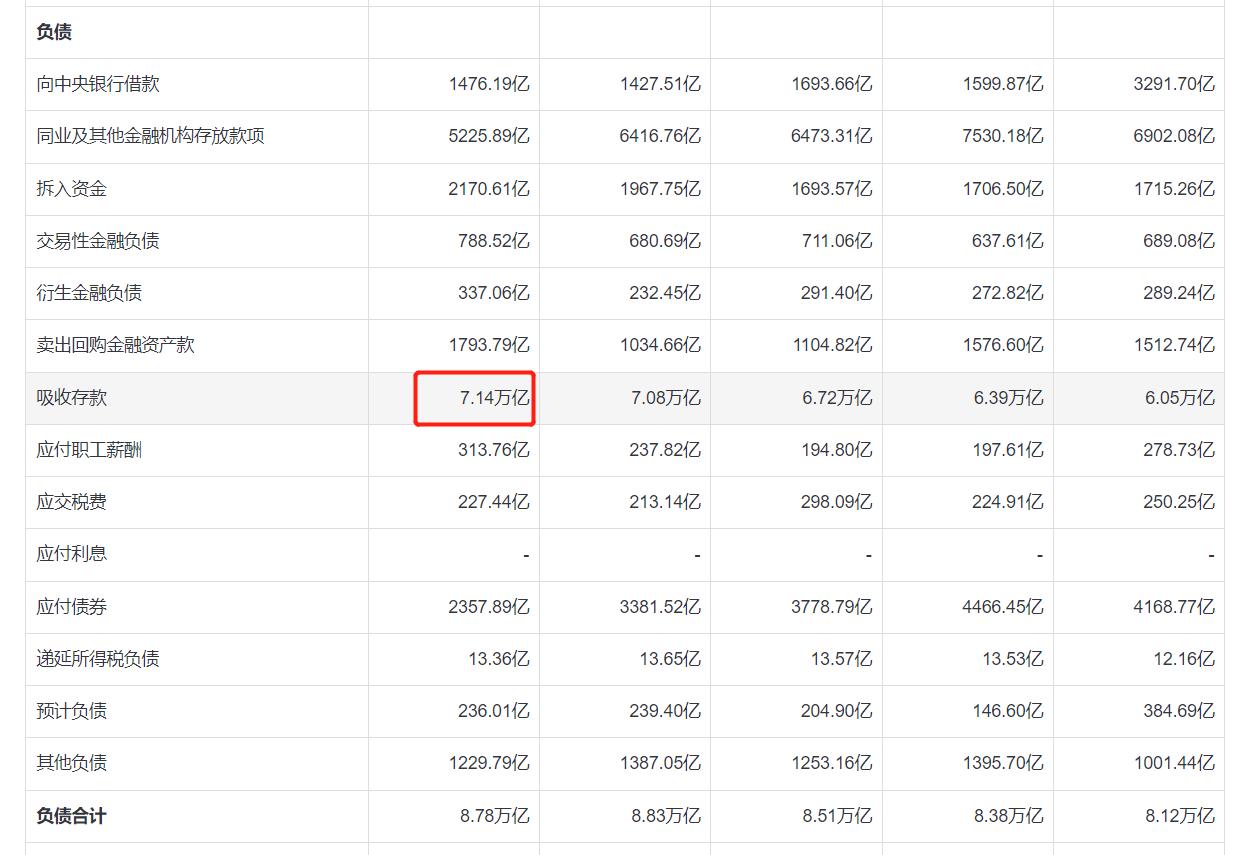Click the 吸收存款 row label
This screenshot has height=855, width=1242.
tap(71, 398)
